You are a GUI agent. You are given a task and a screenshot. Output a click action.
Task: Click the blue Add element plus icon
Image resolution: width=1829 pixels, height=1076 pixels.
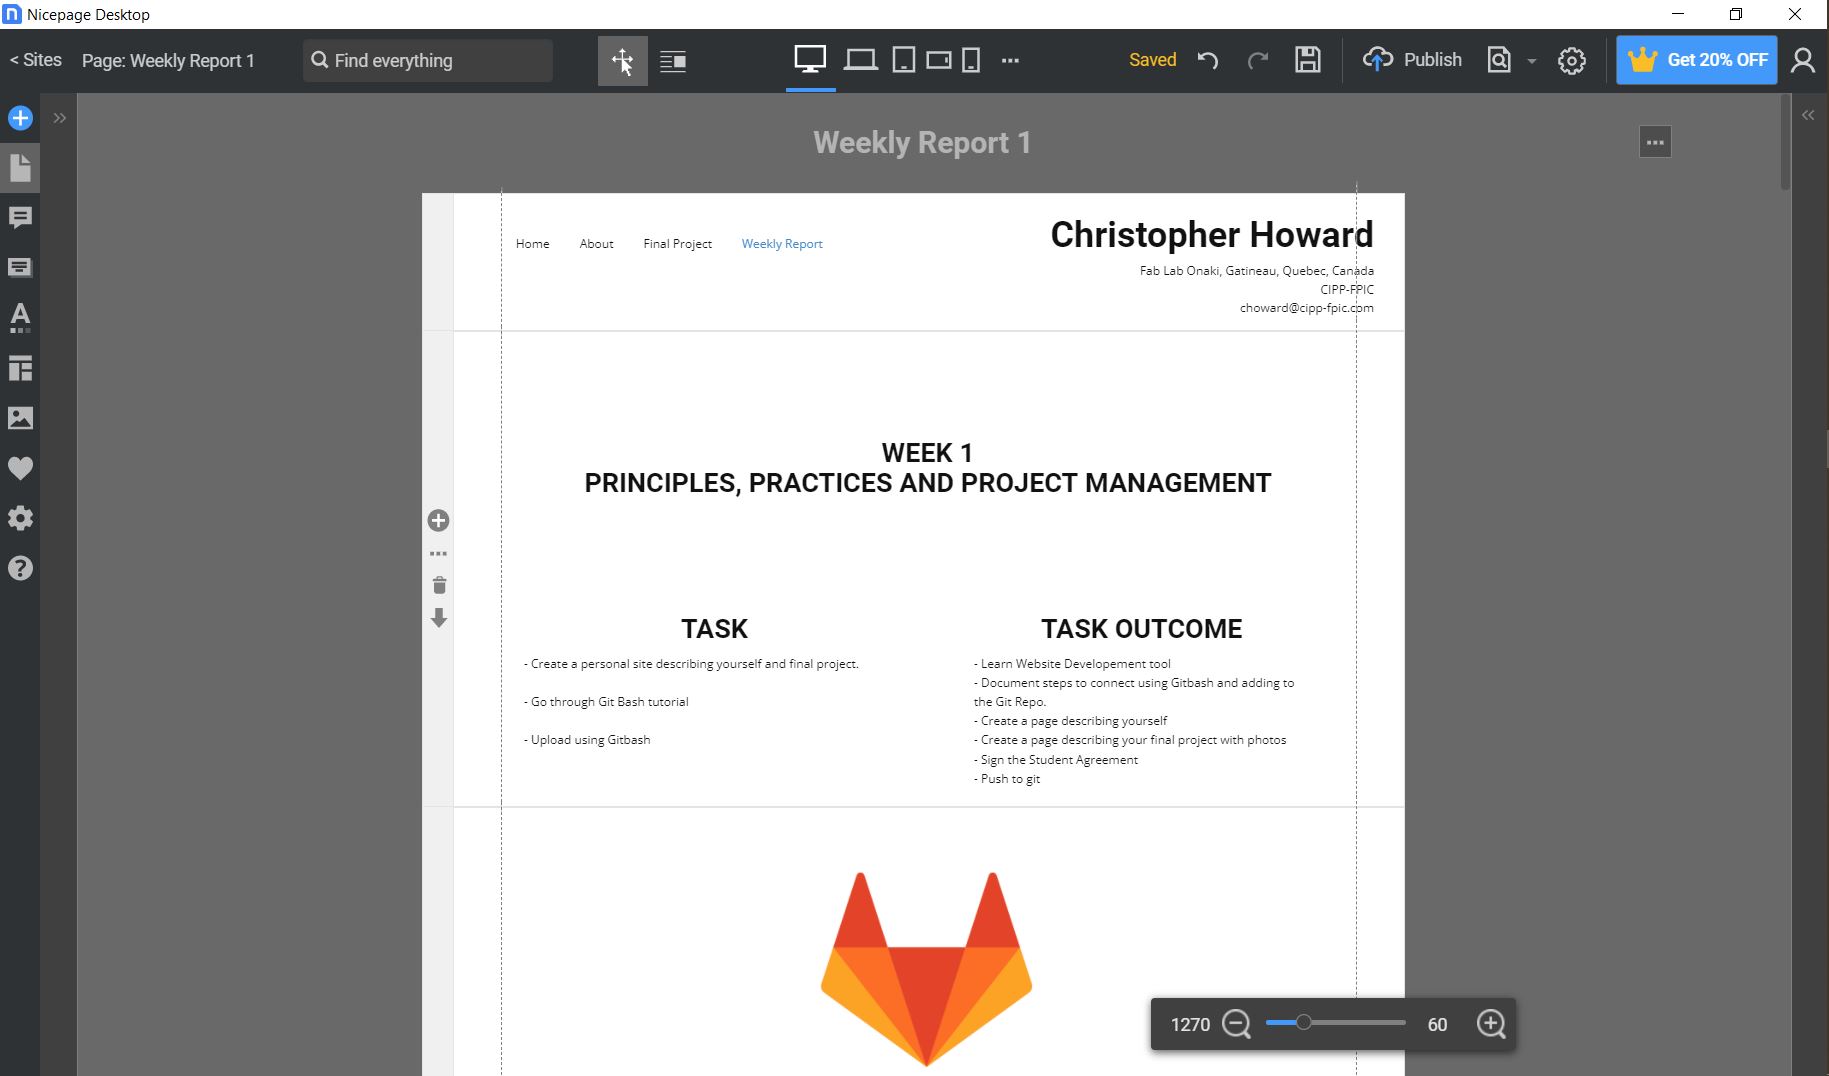(20, 118)
